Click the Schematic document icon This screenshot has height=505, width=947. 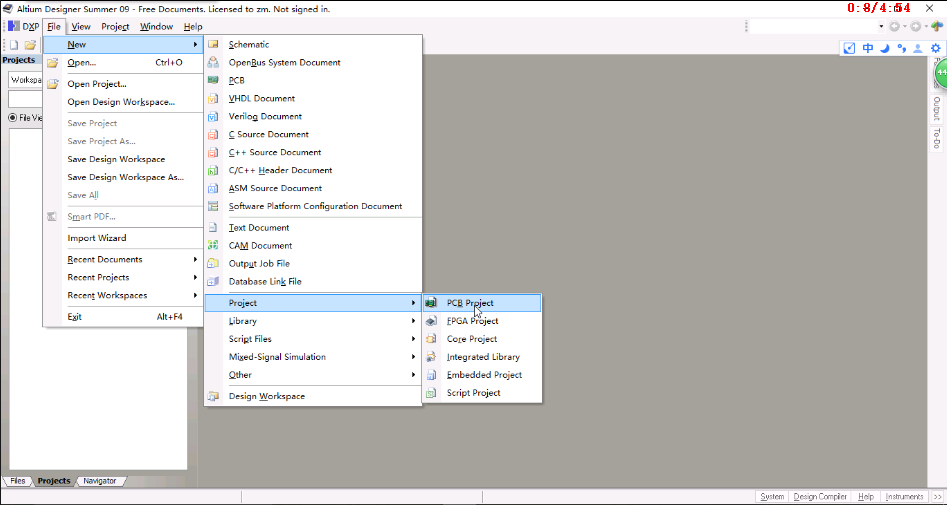click(213, 45)
